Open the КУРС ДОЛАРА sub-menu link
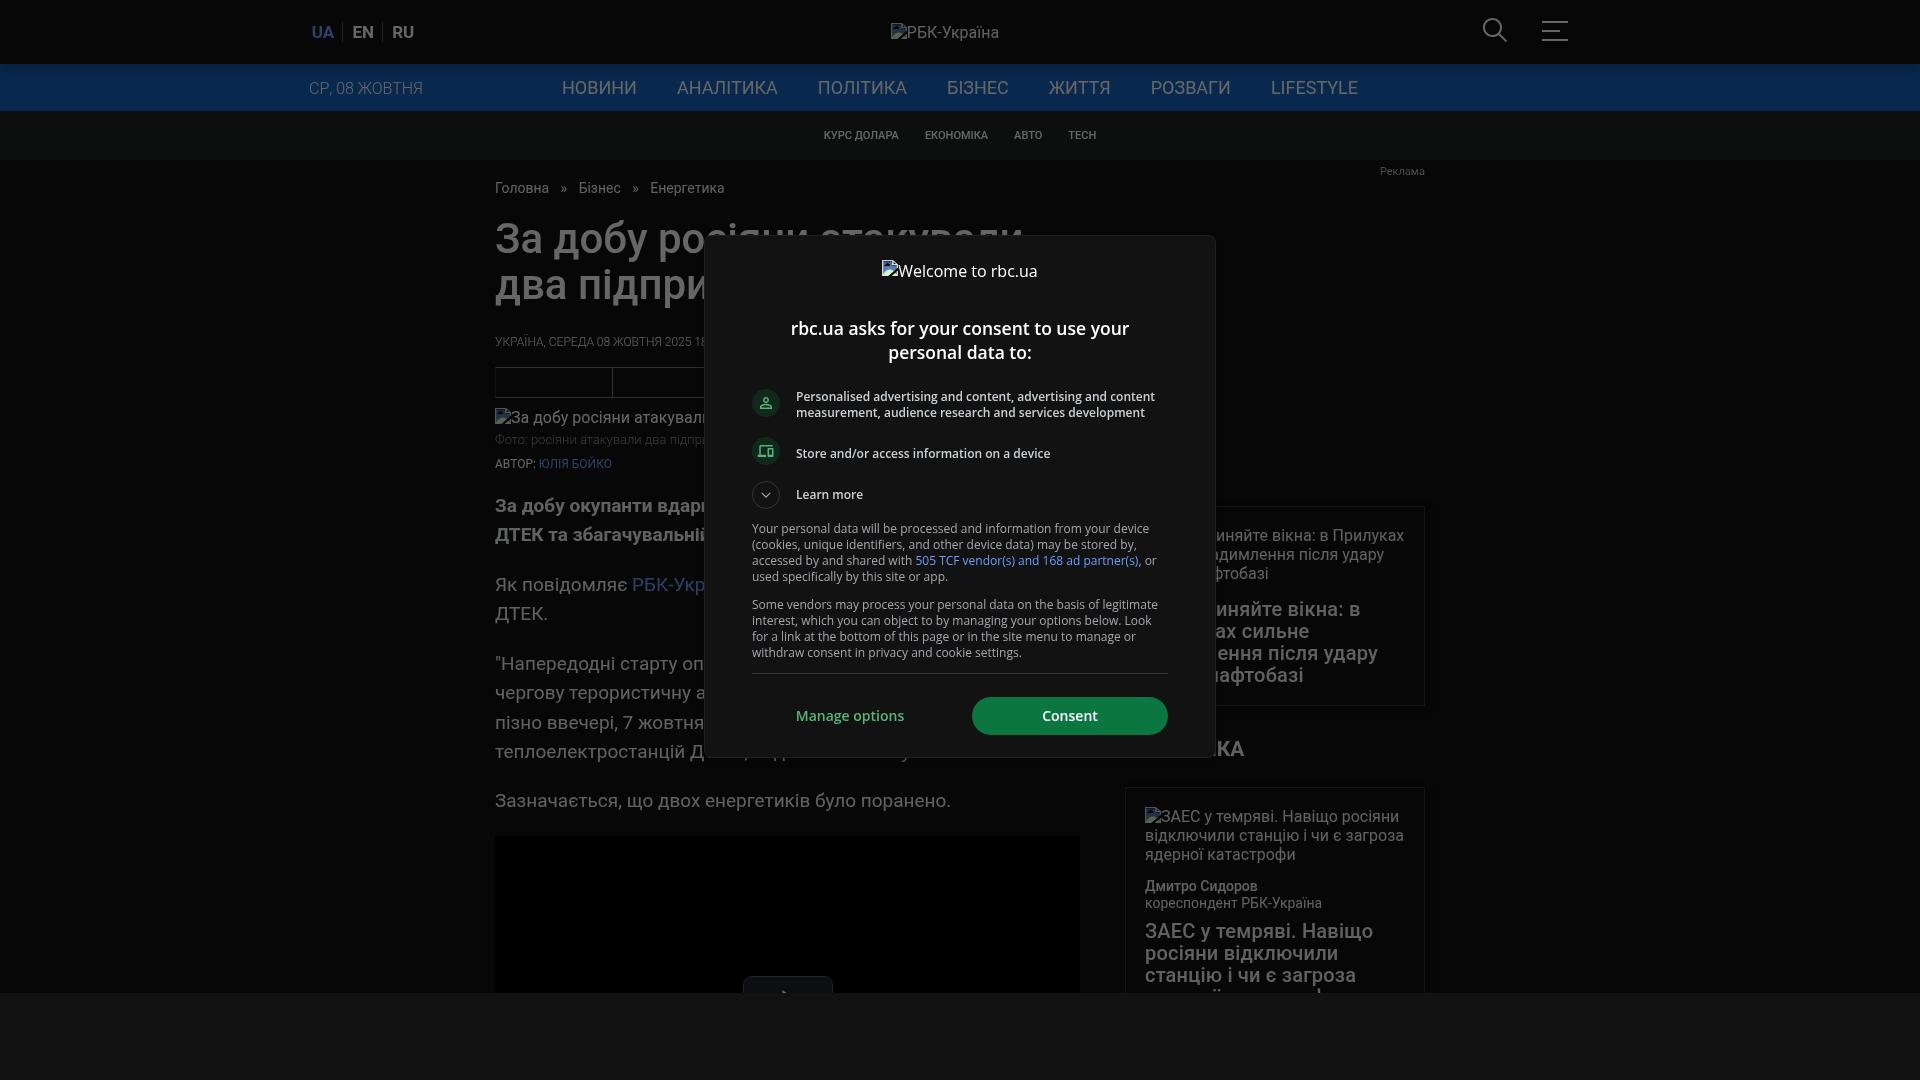1920x1080 pixels. (861, 135)
